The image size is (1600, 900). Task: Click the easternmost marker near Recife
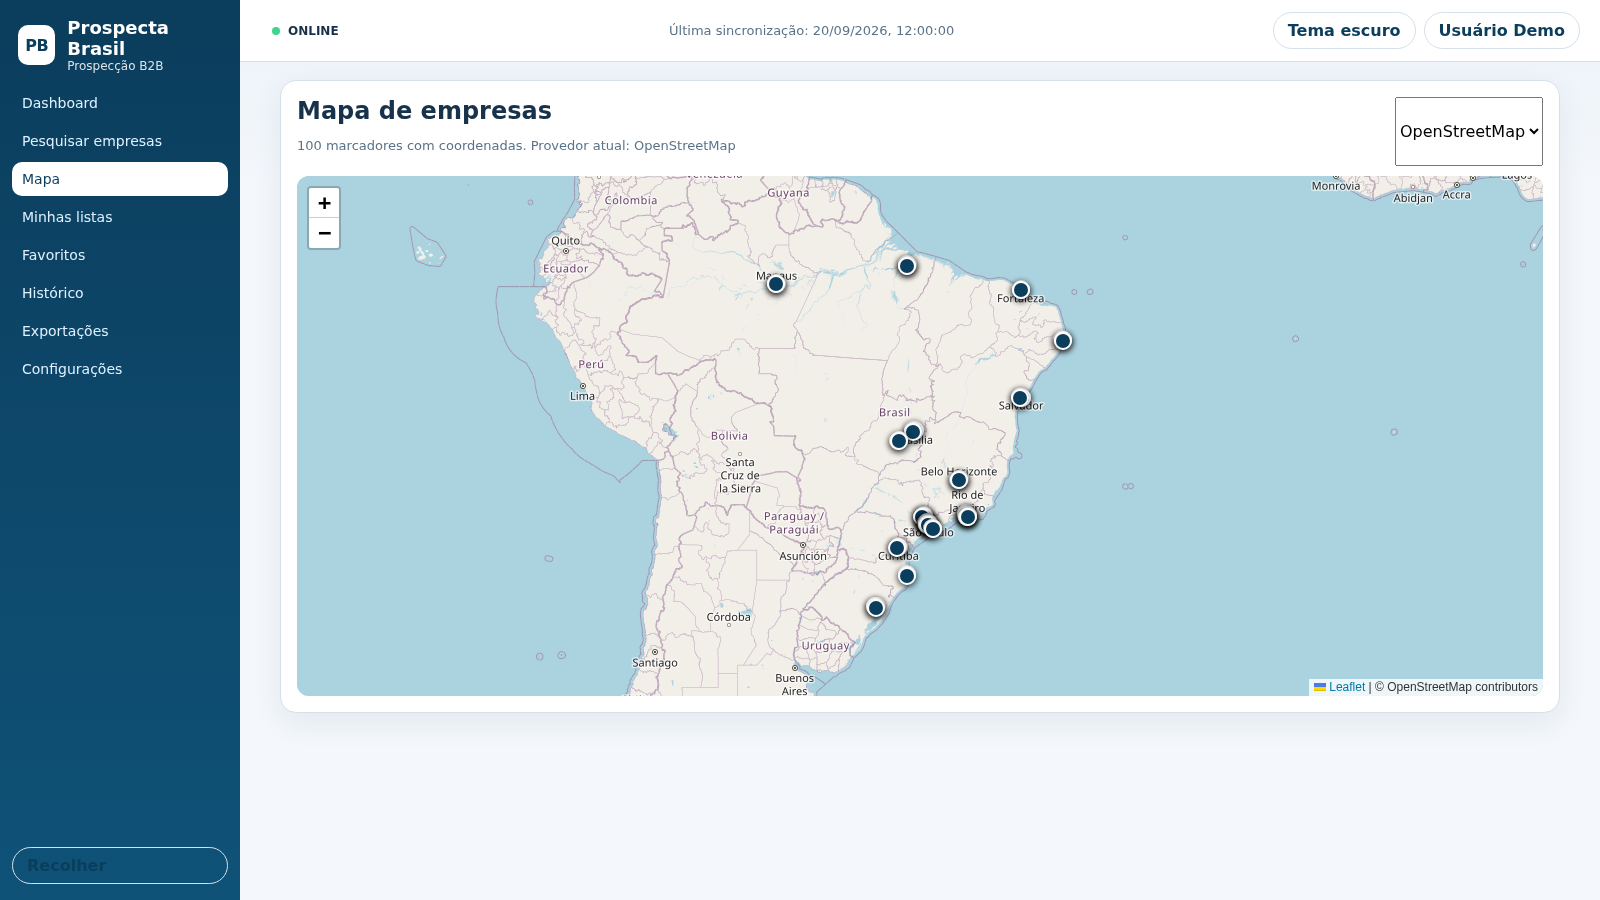coord(1063,341)
